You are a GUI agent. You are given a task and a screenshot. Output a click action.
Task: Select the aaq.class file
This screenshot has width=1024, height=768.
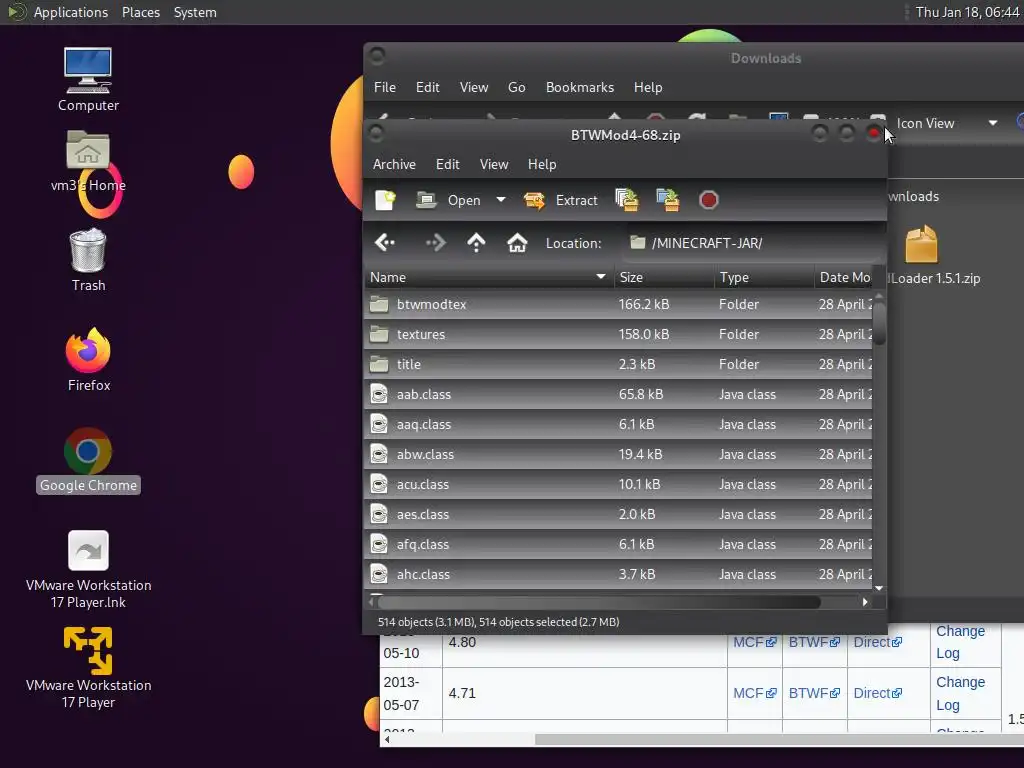tap(618, 424)
